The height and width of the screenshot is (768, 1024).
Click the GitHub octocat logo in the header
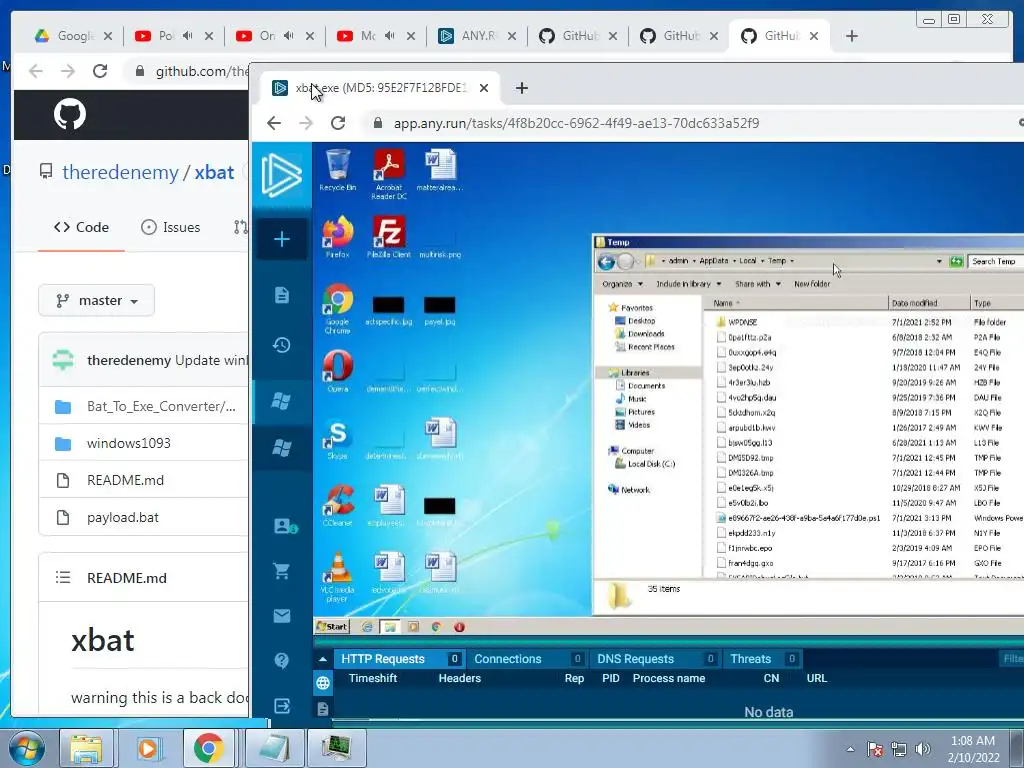pyautogui.click(x=70, y=114)
